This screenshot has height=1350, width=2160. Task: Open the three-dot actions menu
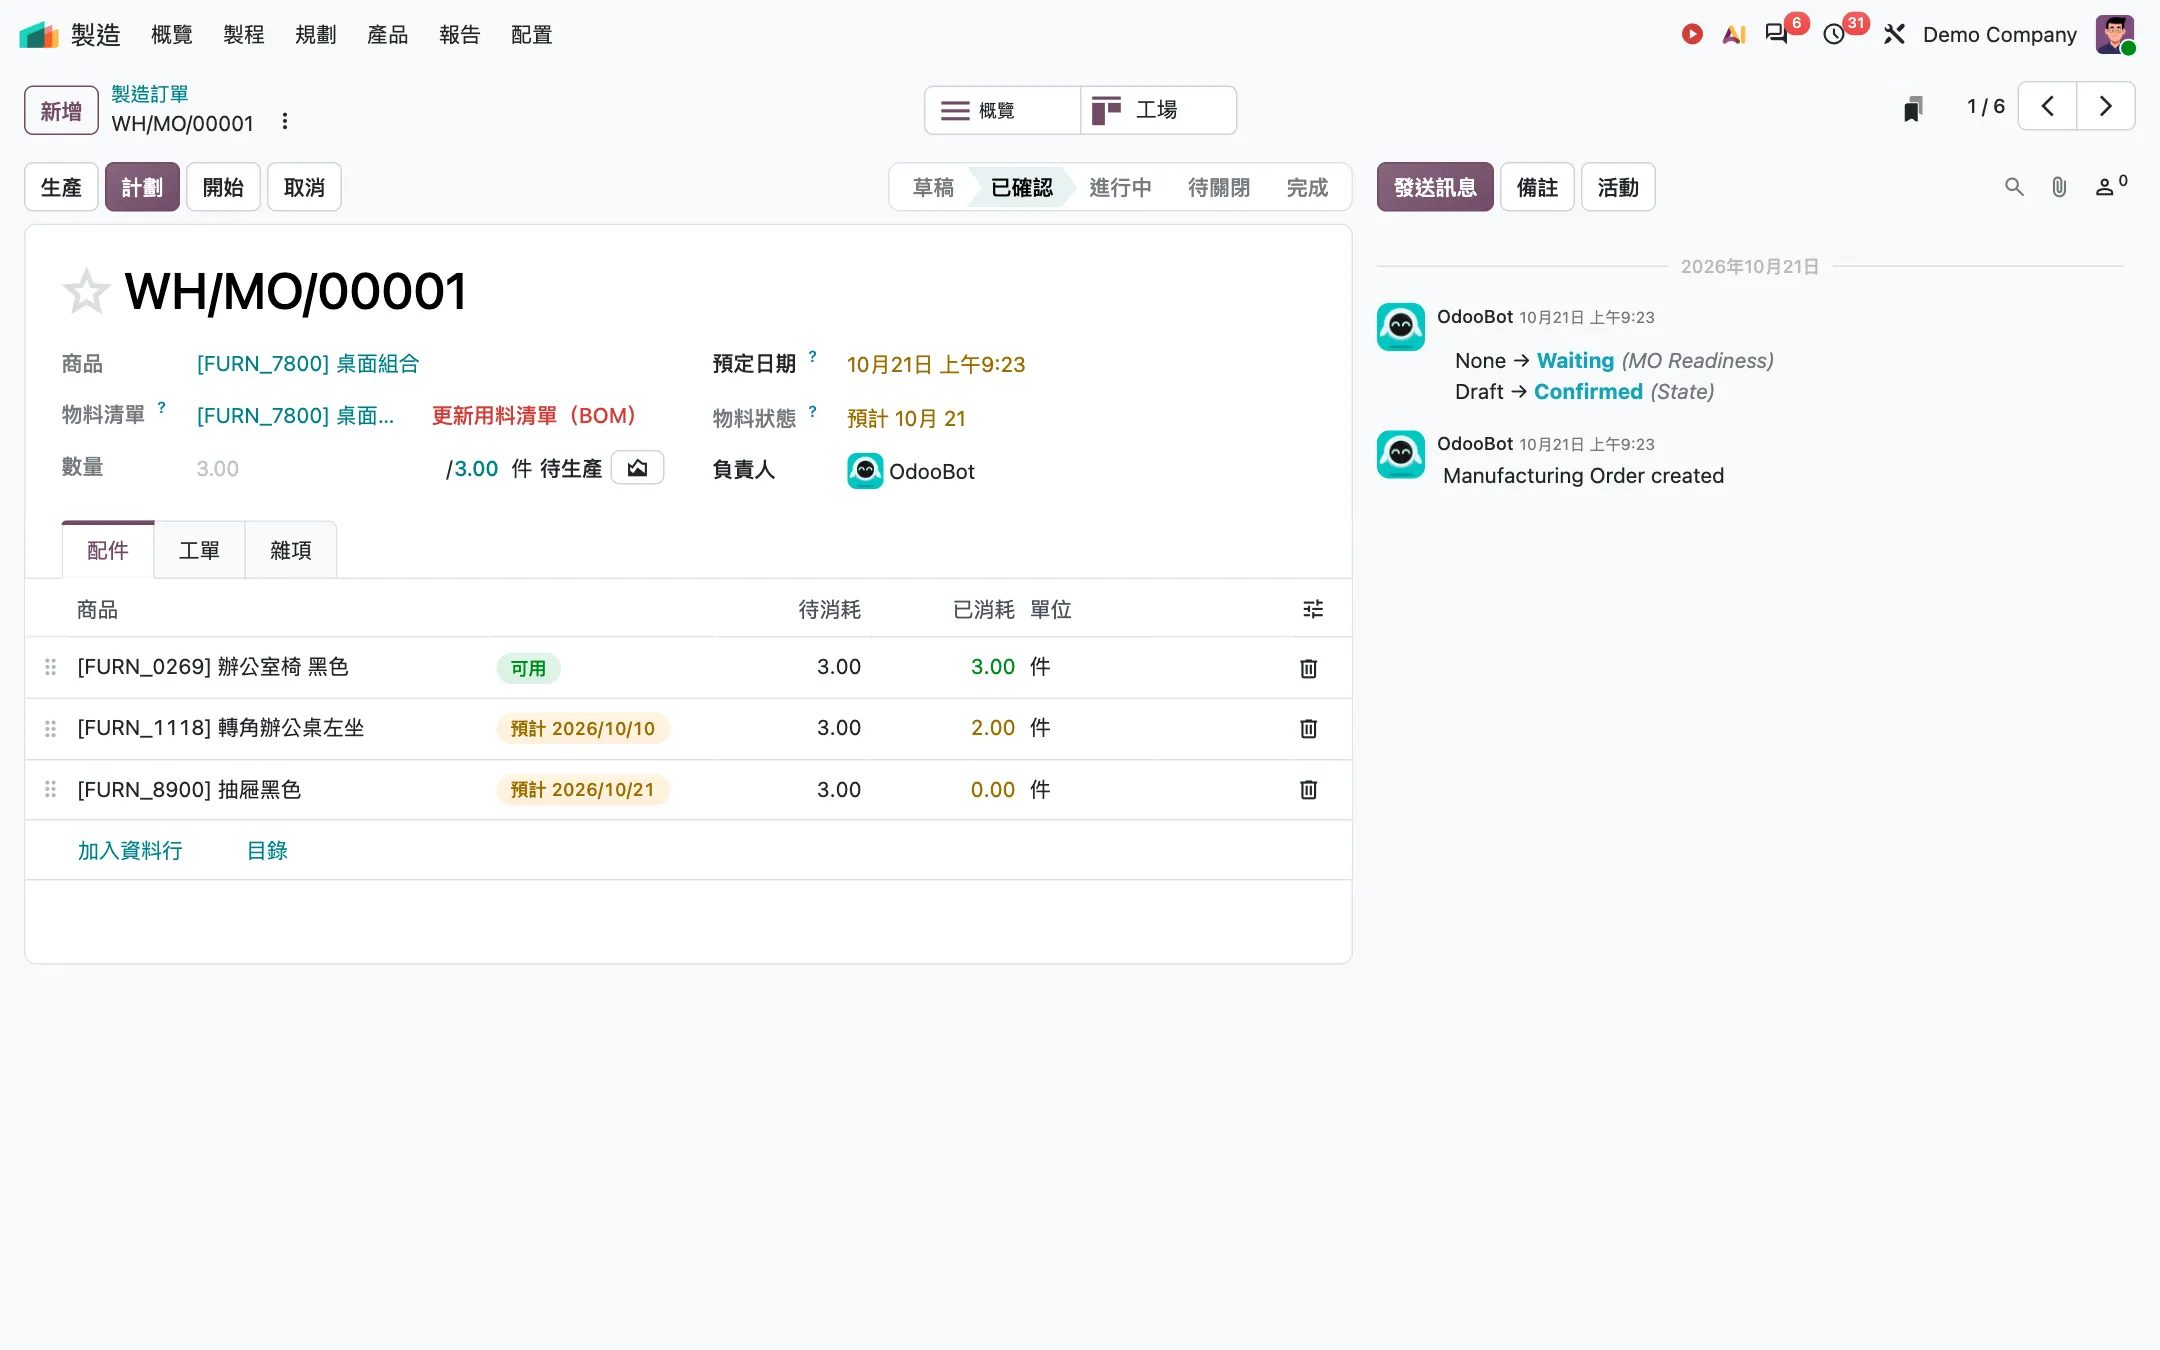click(x=285, y=121)
